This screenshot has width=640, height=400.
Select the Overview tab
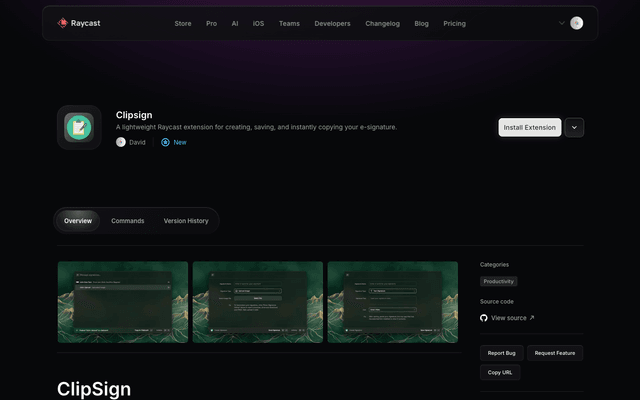tap(78, 221)
